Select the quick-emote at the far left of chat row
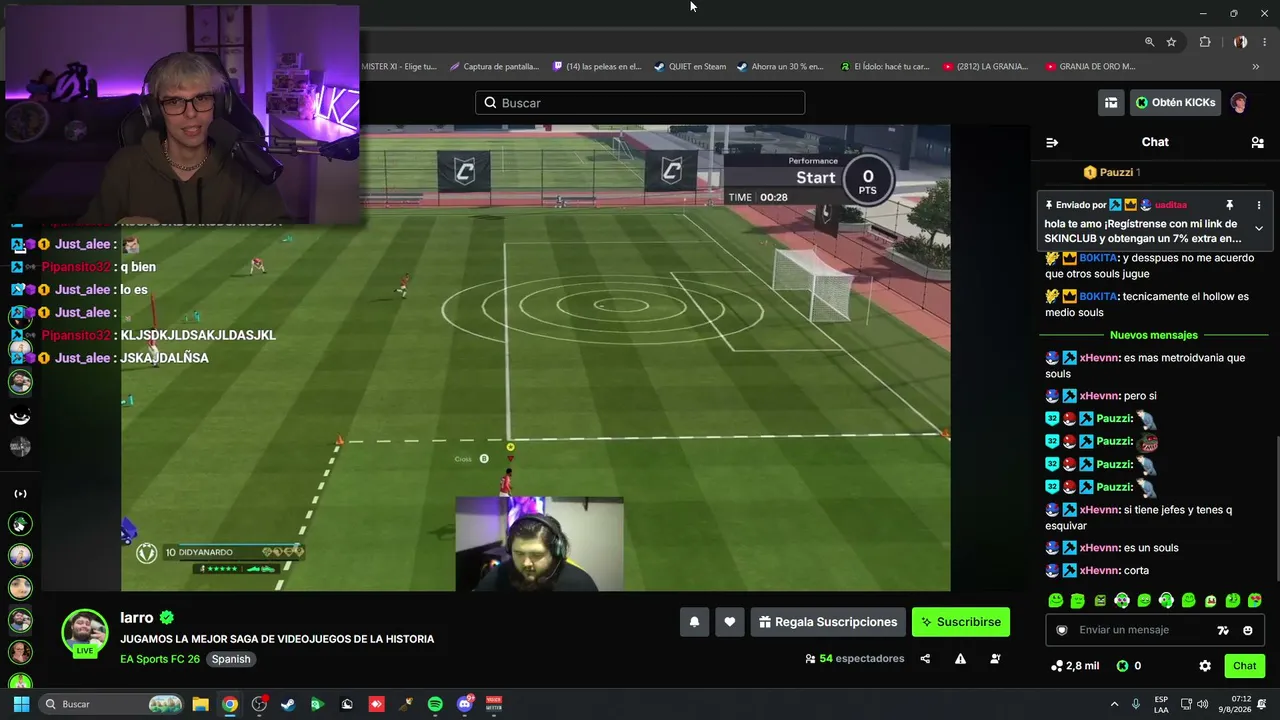Screen dimensions: 1280x720 (1056, 601)
